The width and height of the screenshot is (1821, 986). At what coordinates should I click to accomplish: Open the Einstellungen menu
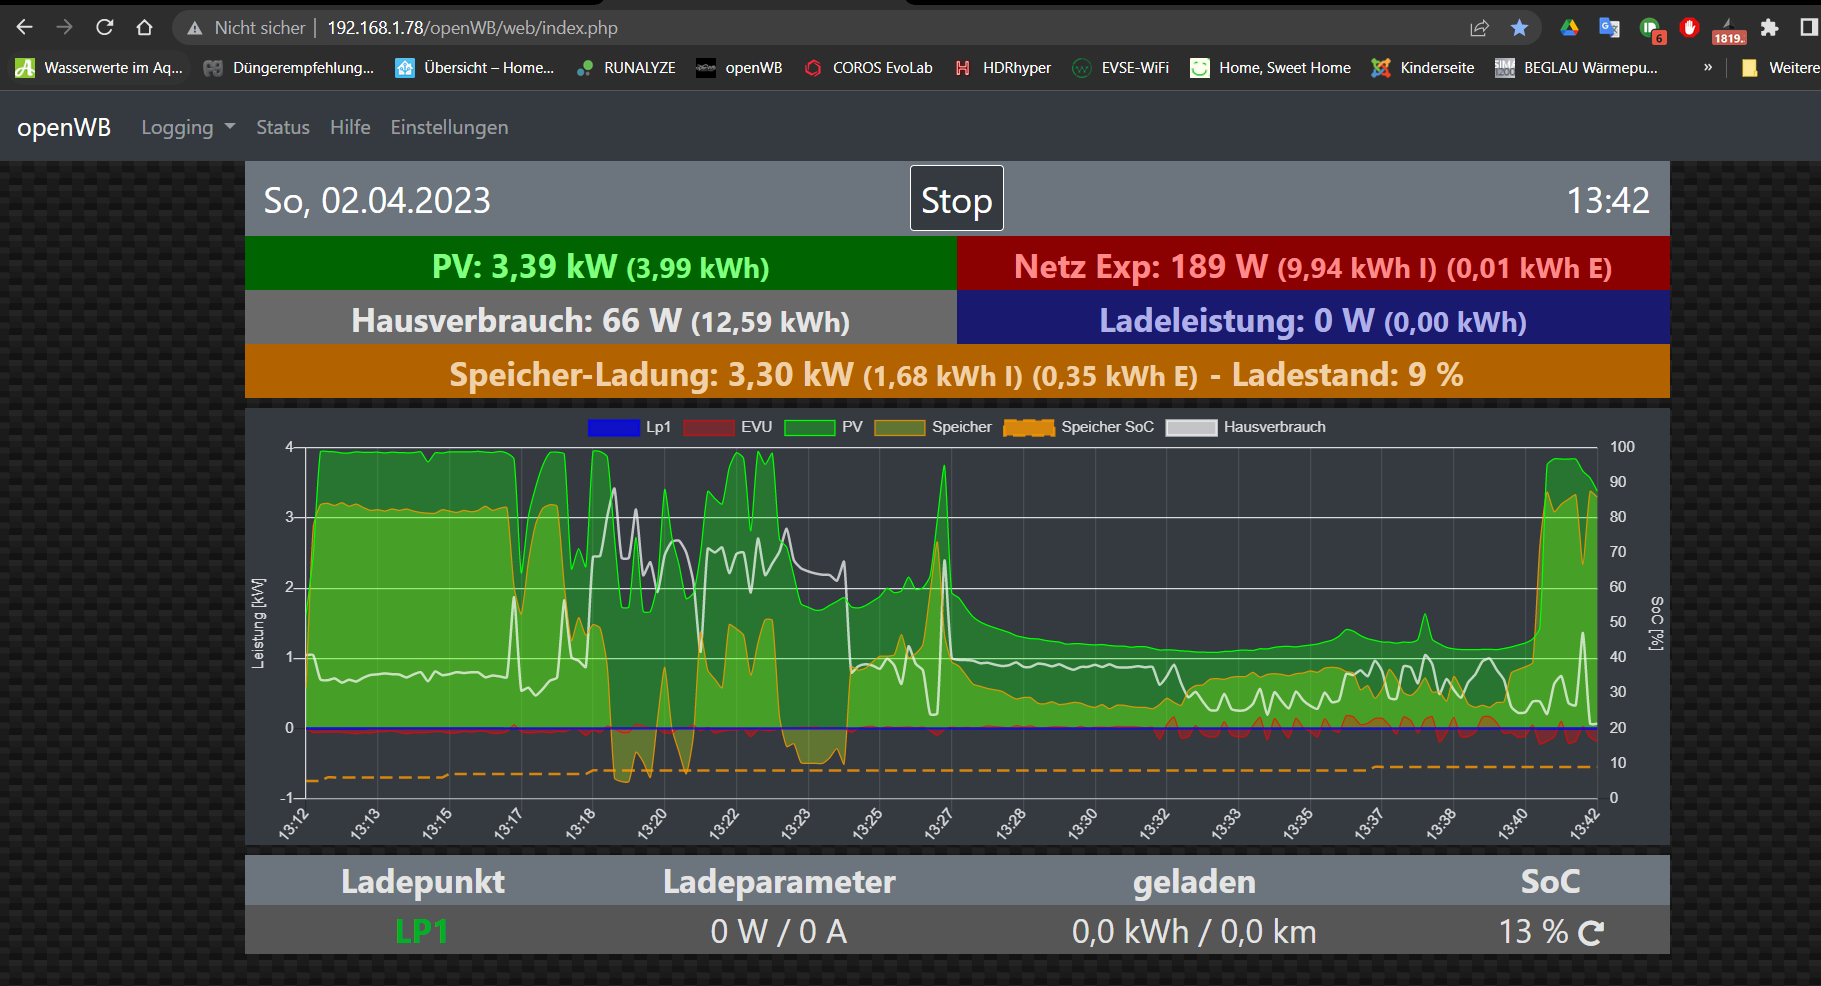pos(449,127)
